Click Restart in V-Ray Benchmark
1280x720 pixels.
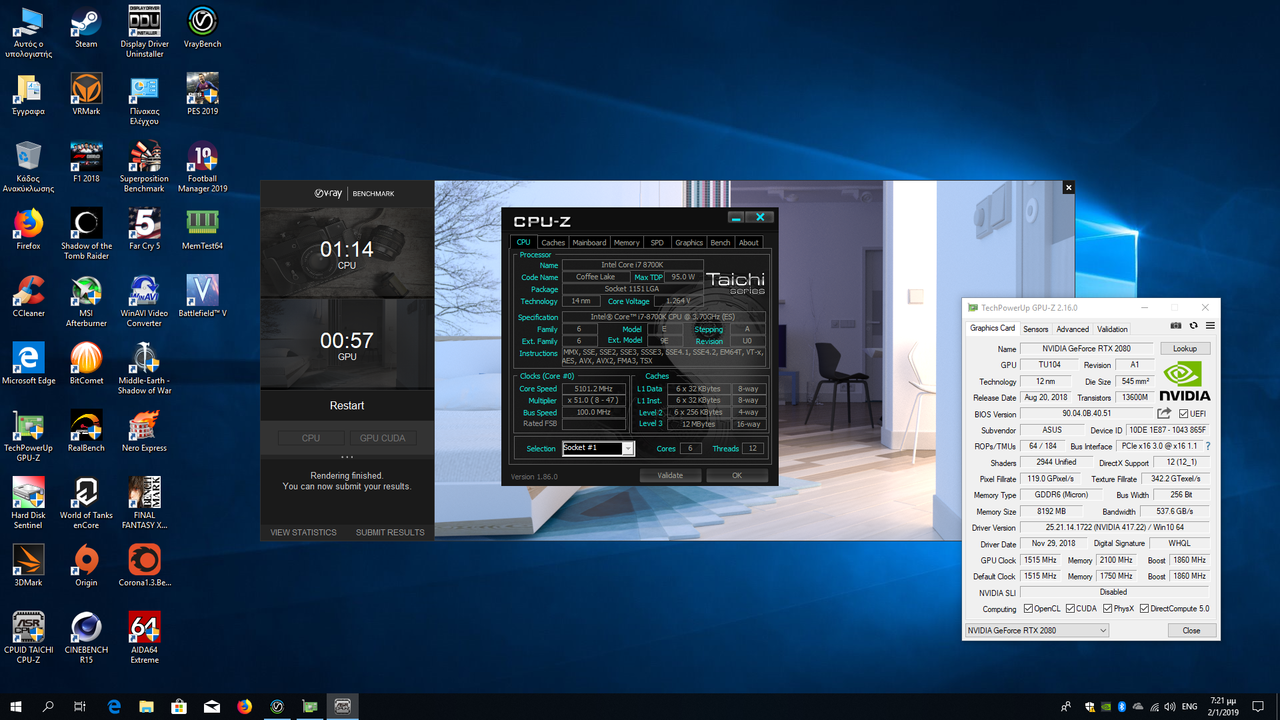tap(347, 405)
